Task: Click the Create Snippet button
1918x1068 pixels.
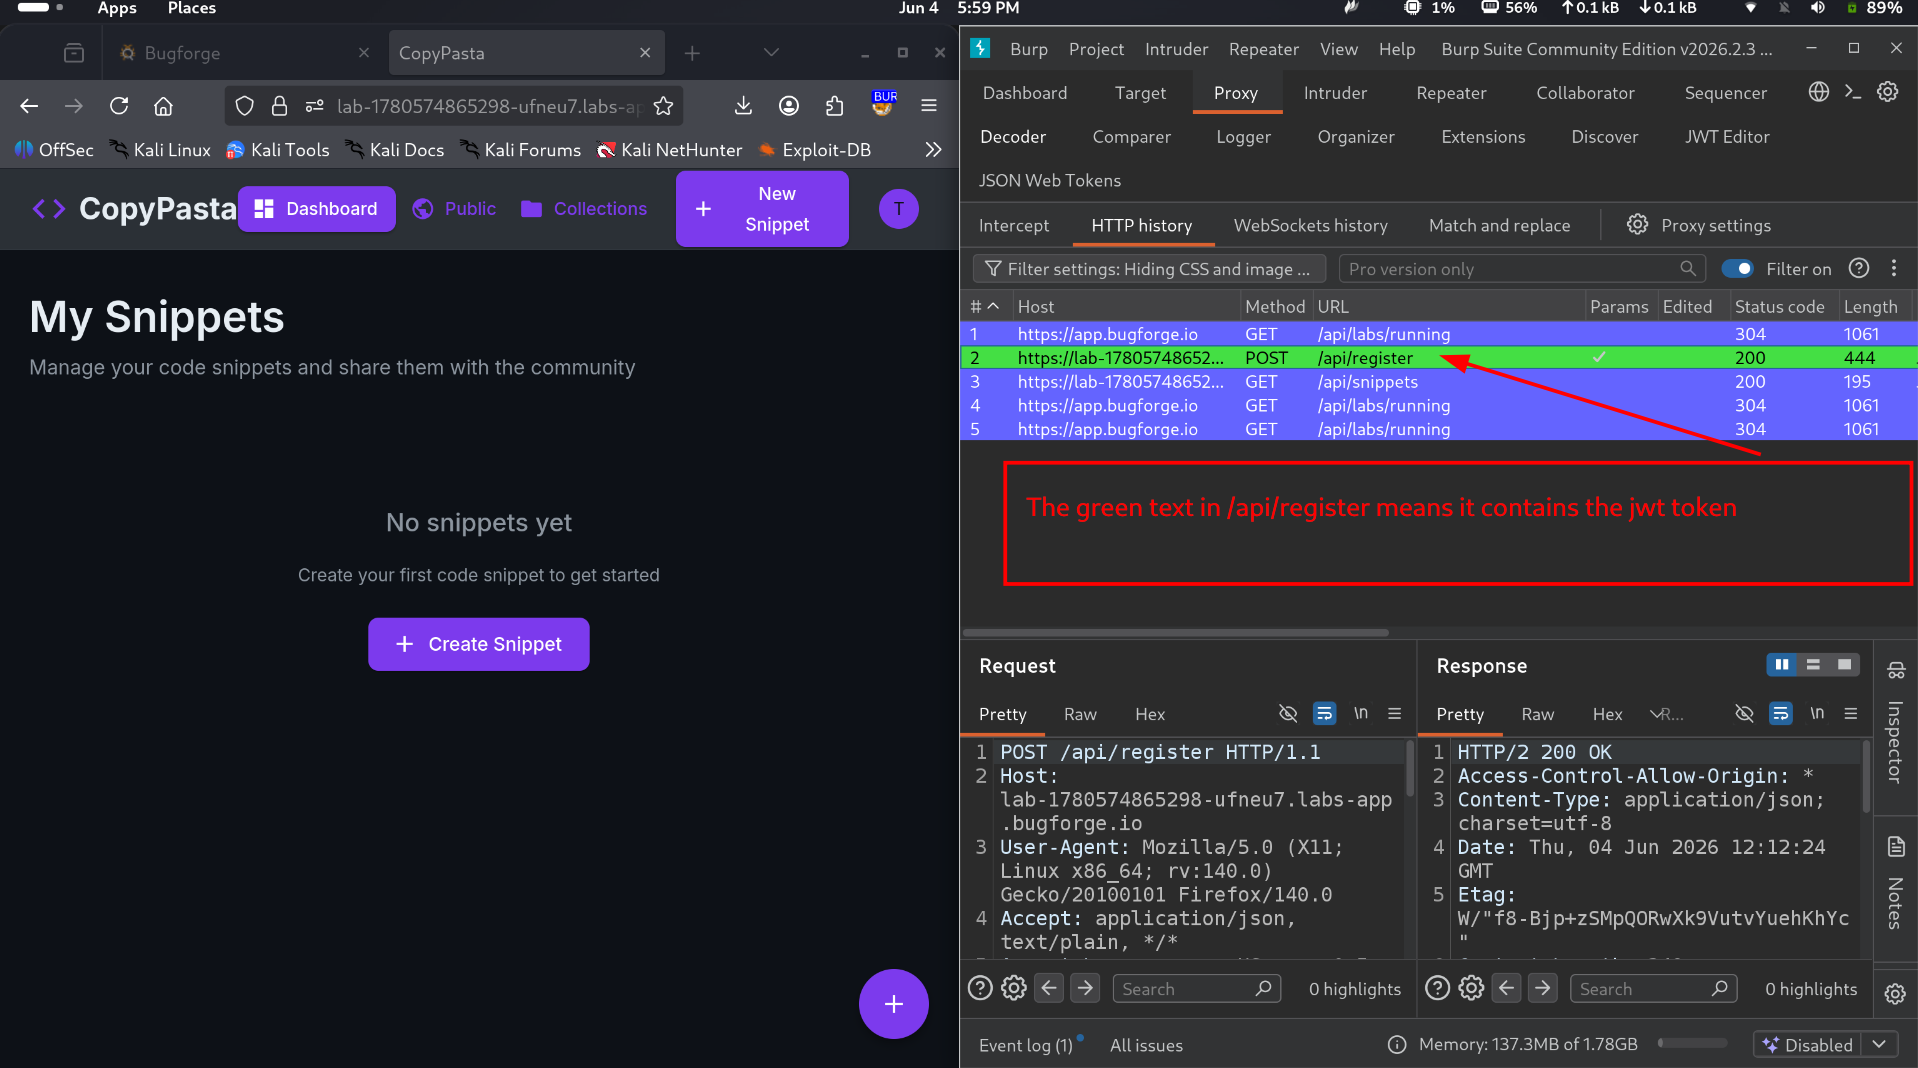Action: pyautogui.click(x=479, y=644)
